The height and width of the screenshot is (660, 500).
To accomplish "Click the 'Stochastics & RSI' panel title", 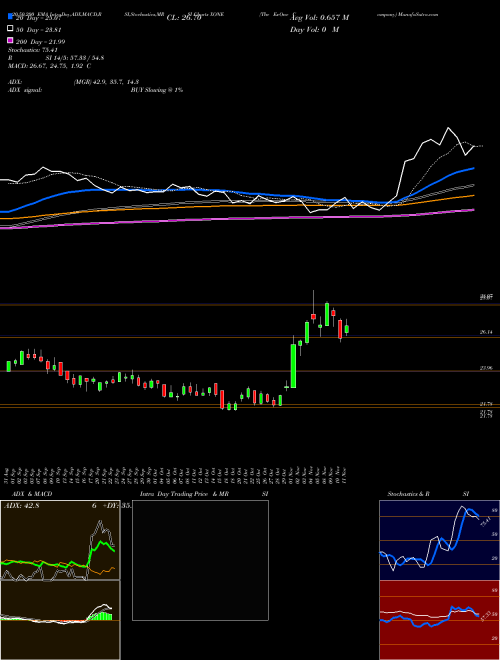I will pyautogui.click(x=428, y=494).
